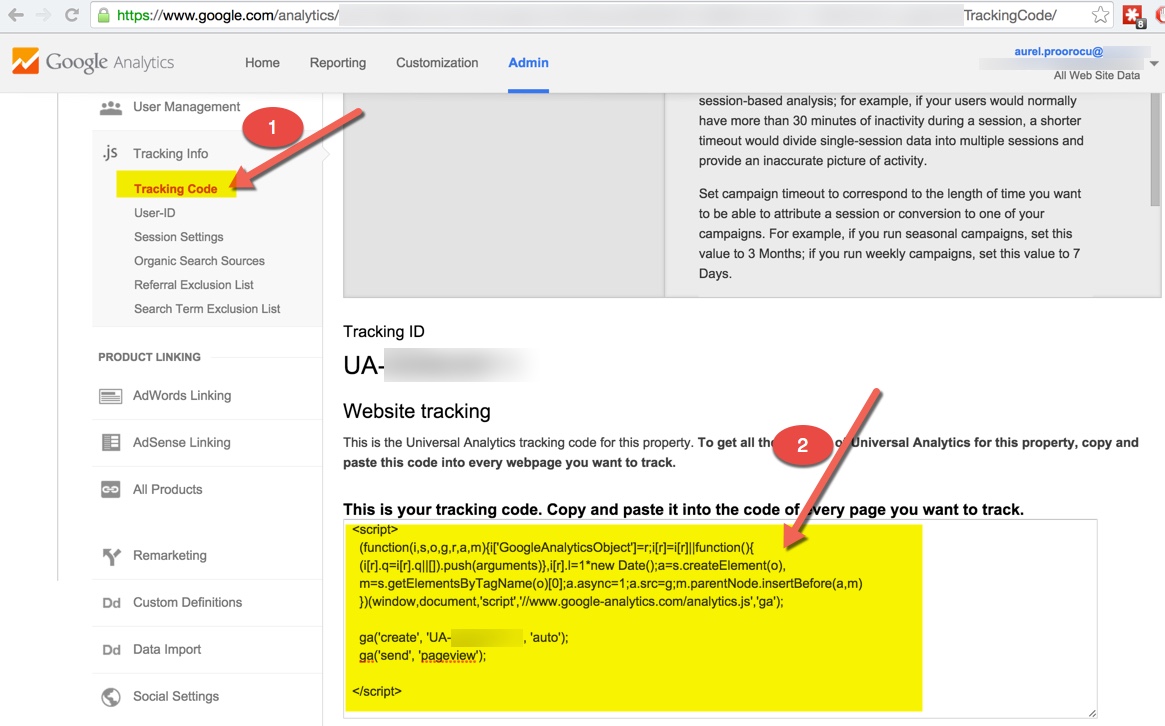Click the Dd icon beside Data Import
1165x726 pixels.
[x=111, y=649]
